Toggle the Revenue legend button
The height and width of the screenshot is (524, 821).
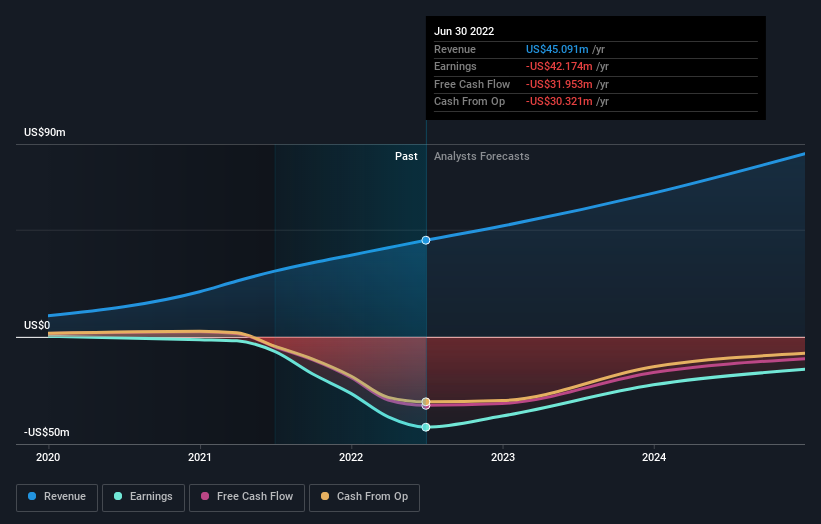[57, 497]
